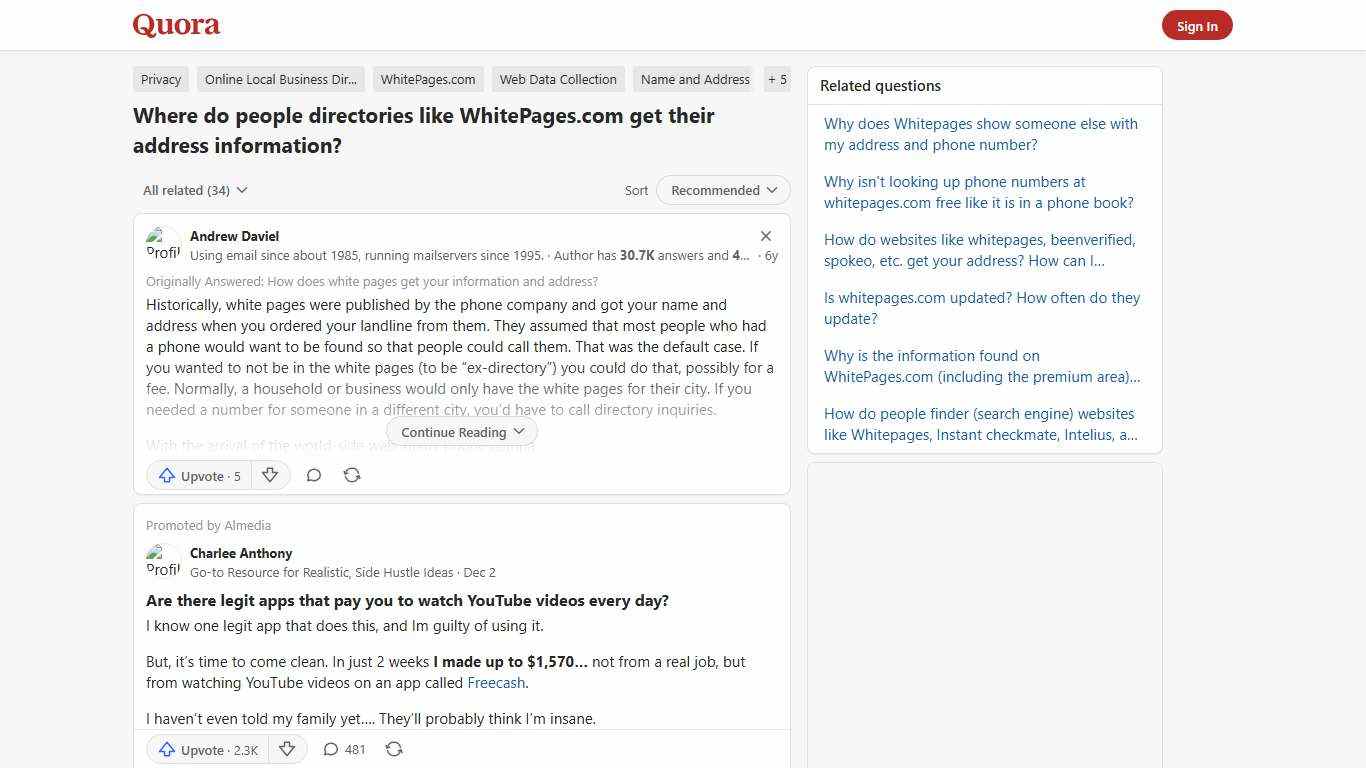Open the WhitePages.com topic page
1366x768 pixels.
pos(428,79)
